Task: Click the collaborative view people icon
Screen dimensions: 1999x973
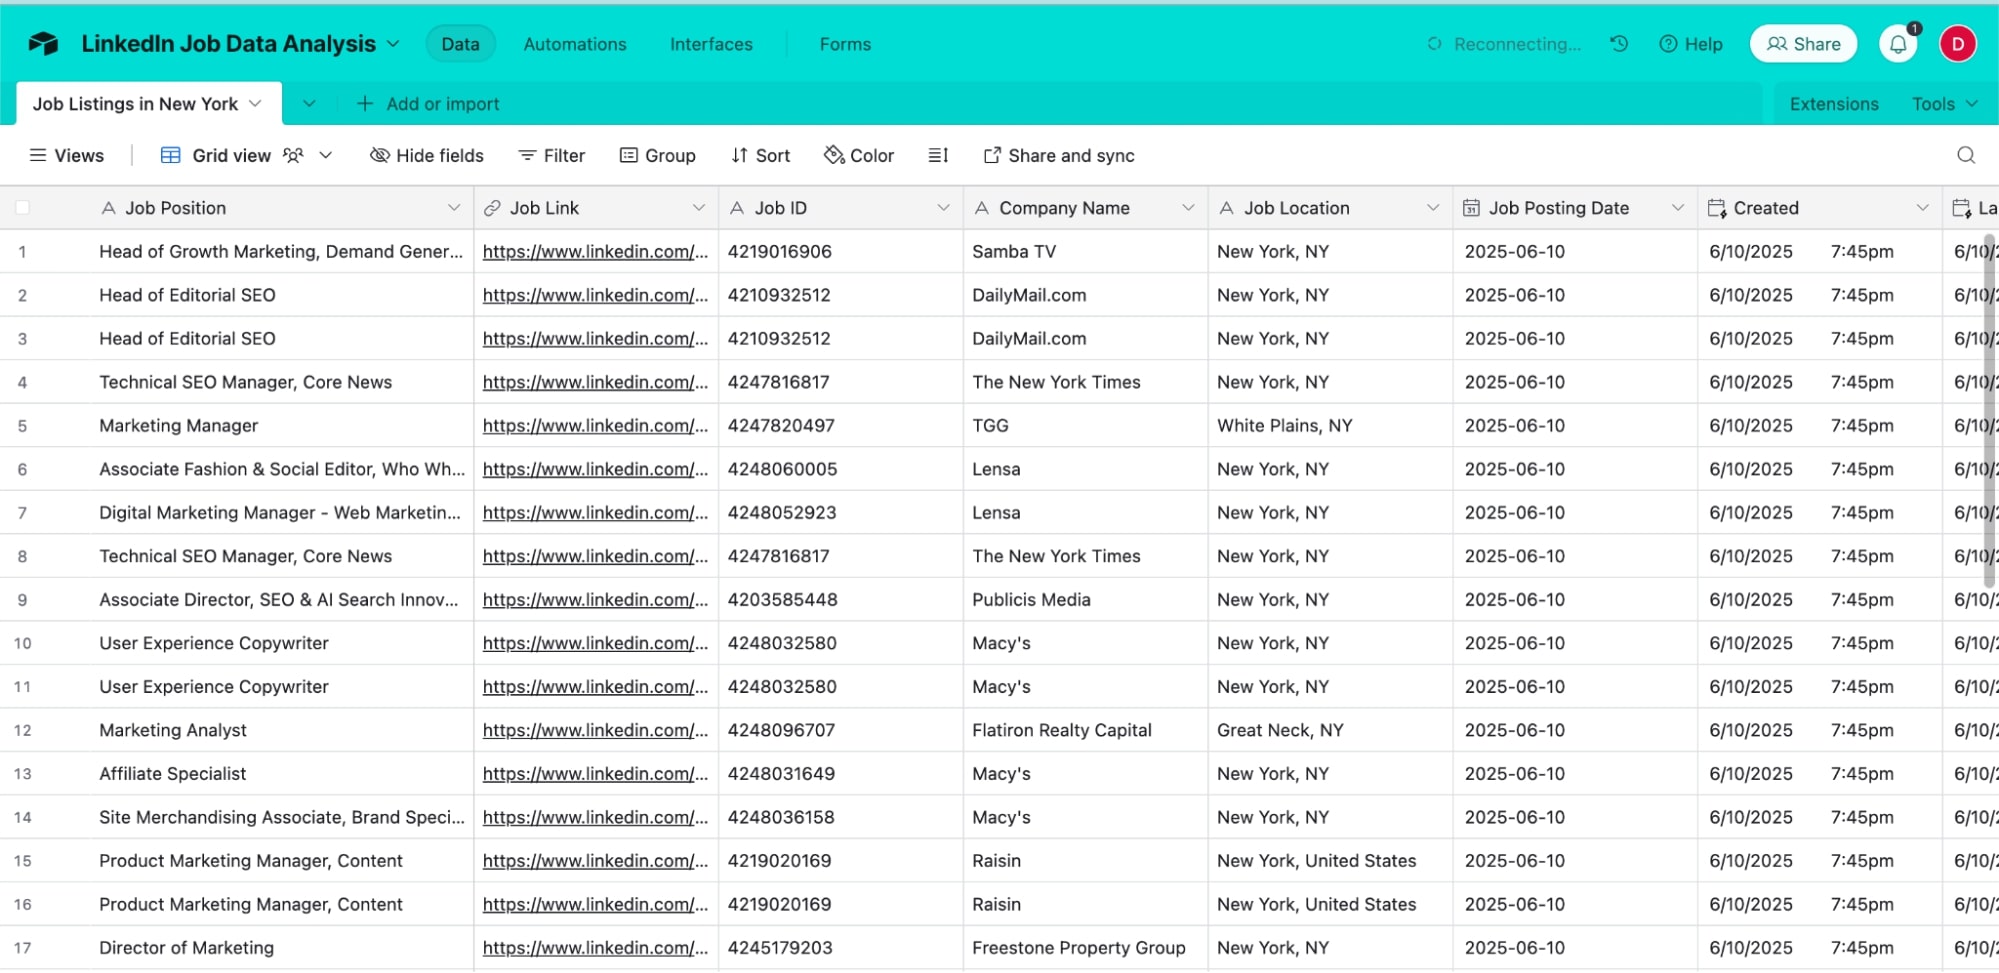Action: pos(293,155)
